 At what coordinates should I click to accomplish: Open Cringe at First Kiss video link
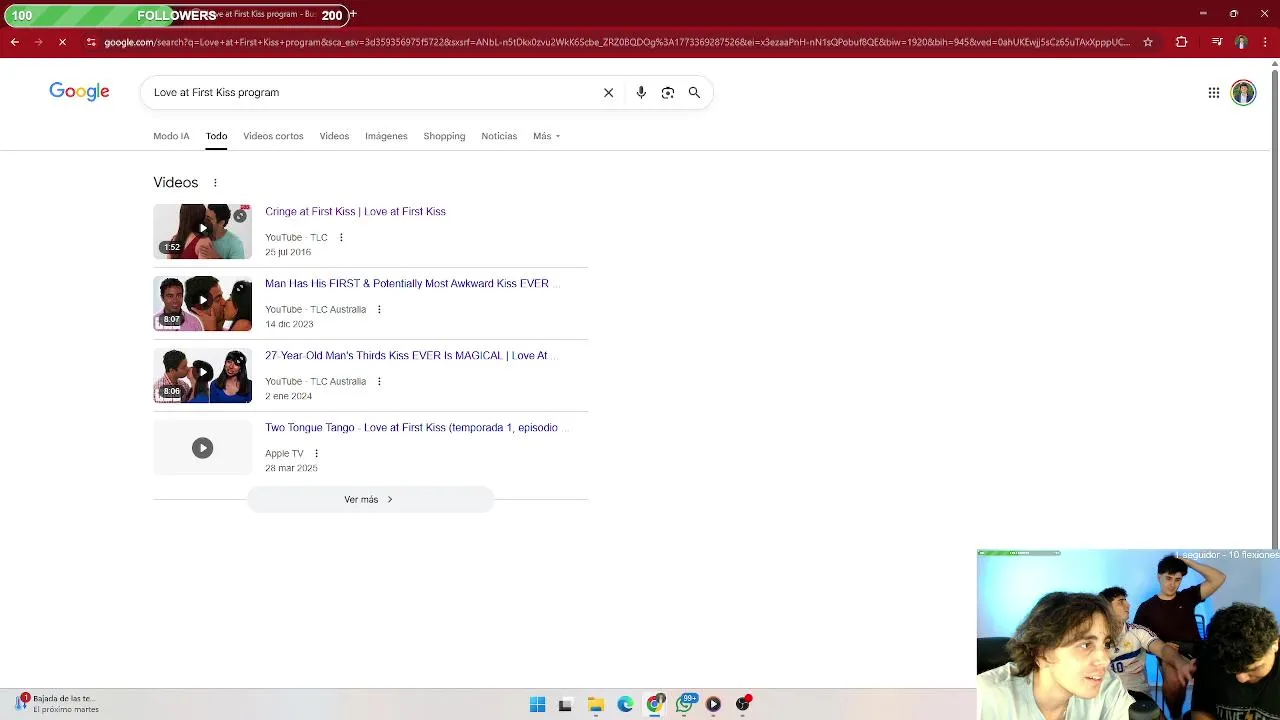pos(355,212)
